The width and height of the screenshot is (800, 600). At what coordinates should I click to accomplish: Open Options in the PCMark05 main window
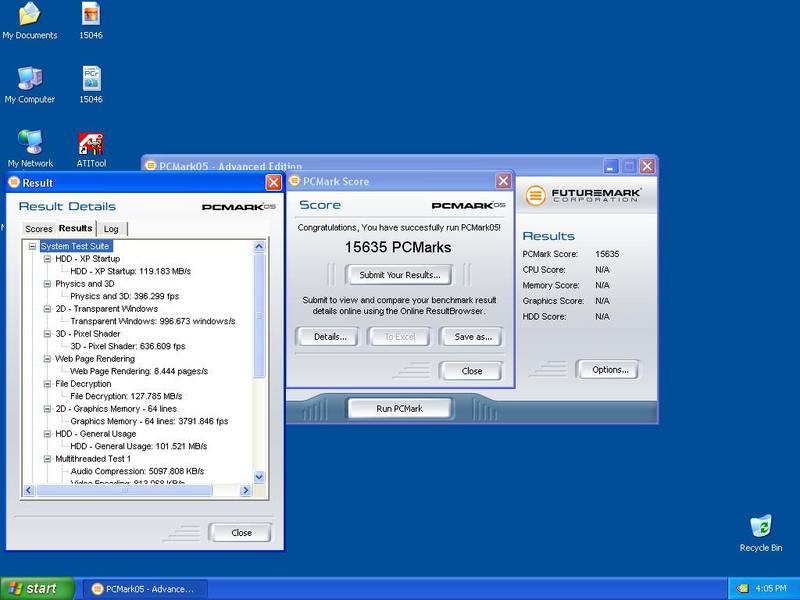click(x=610, y=369)
